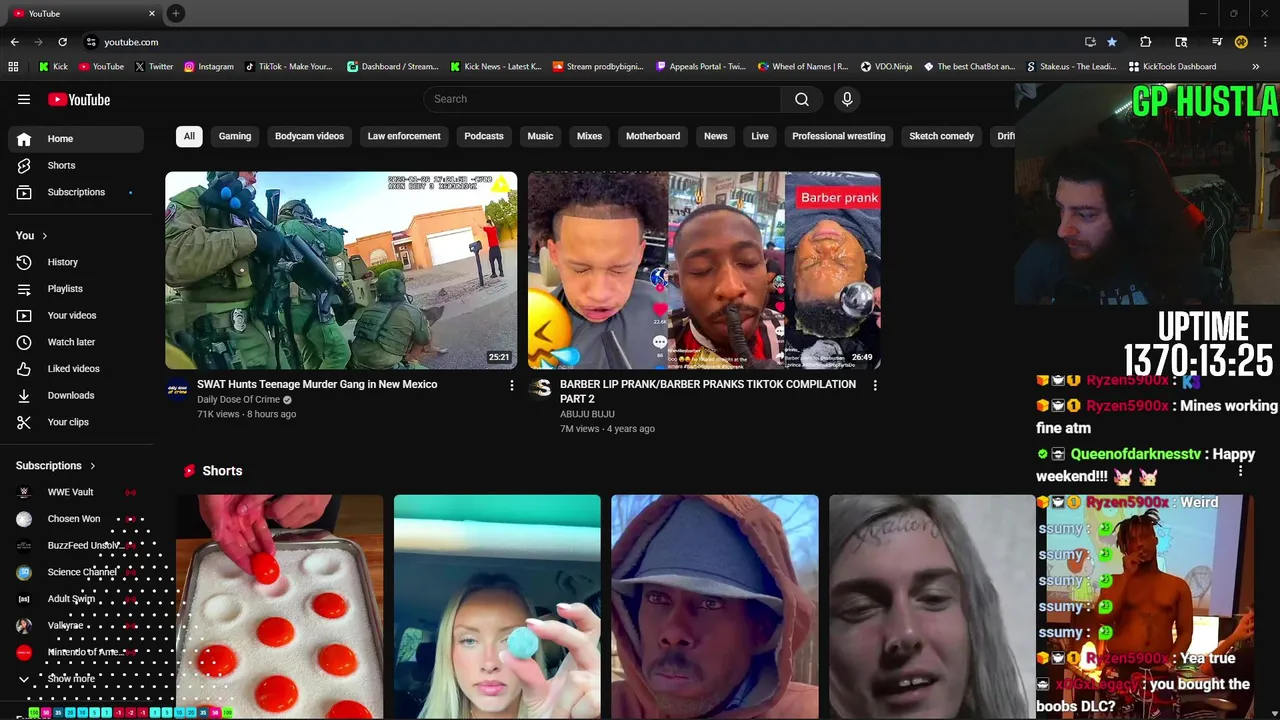Click the bookmark star in address bar

point(1112,42)
